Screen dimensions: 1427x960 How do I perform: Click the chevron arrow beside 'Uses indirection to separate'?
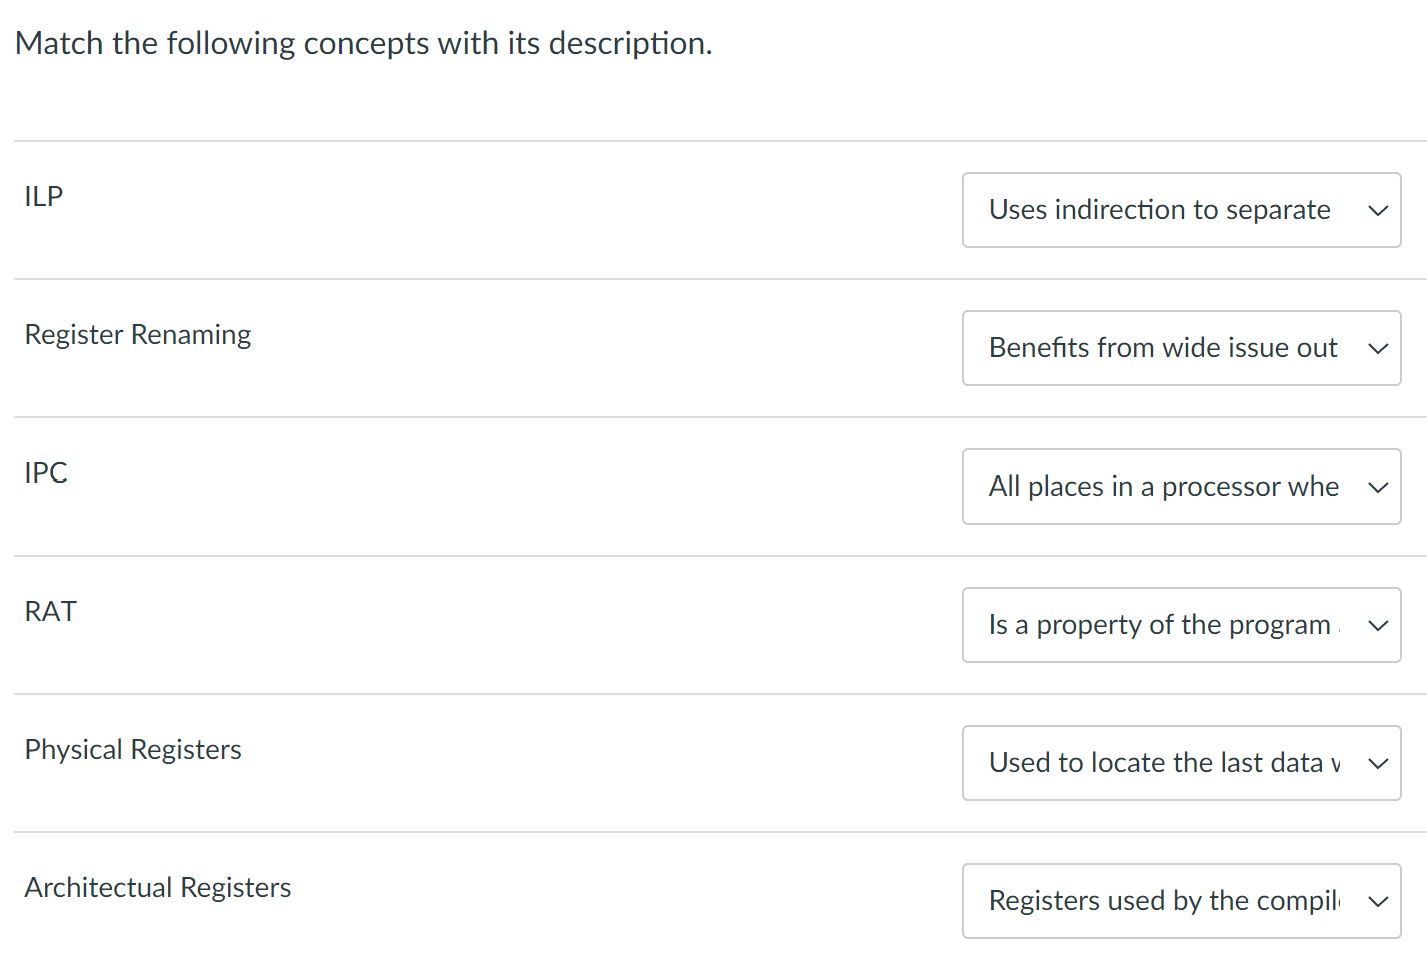(1378, 211)
